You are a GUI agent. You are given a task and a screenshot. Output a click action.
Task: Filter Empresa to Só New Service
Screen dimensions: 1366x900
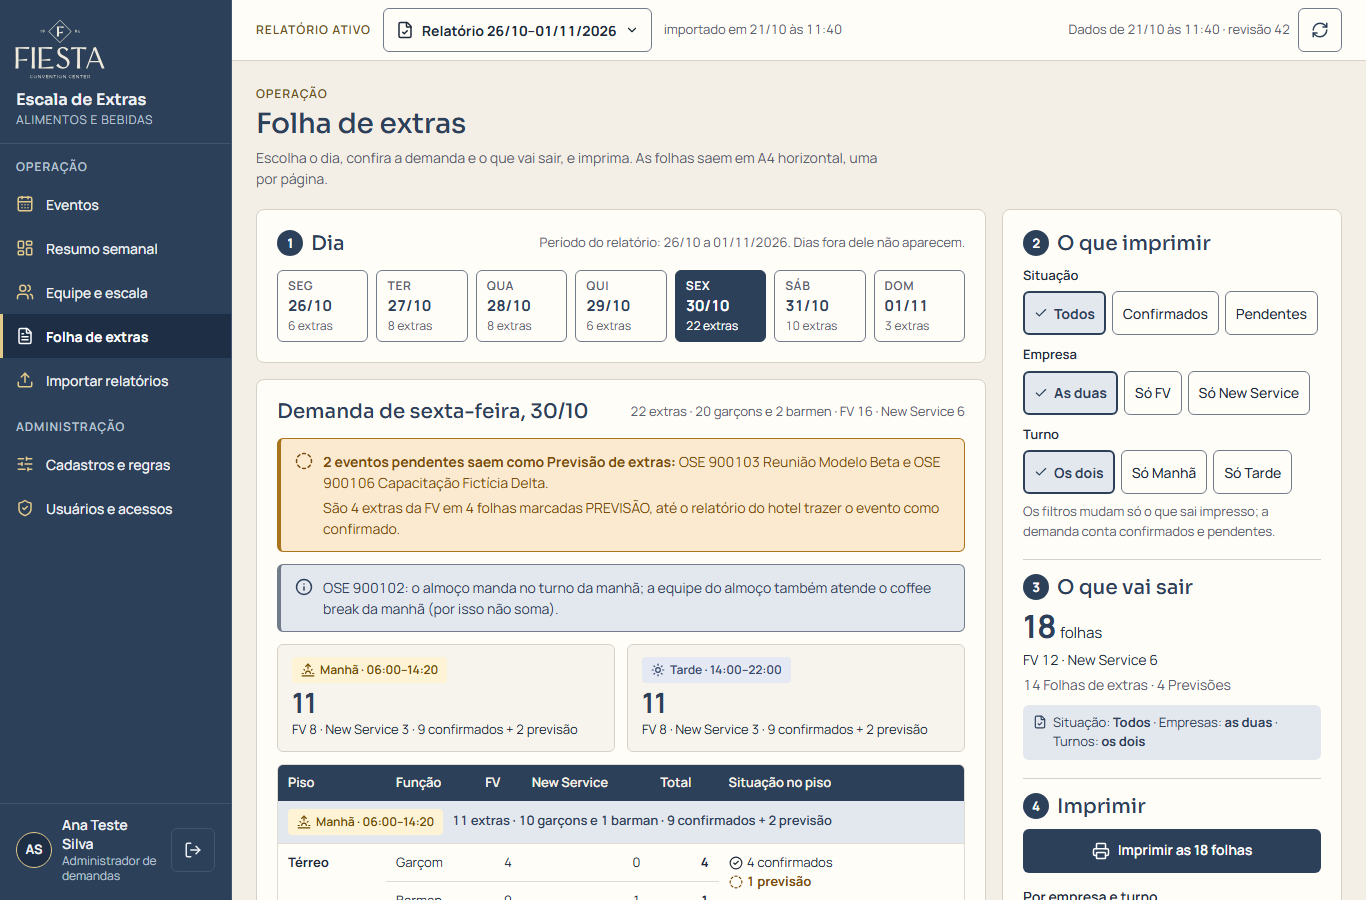coord(1249,393)
